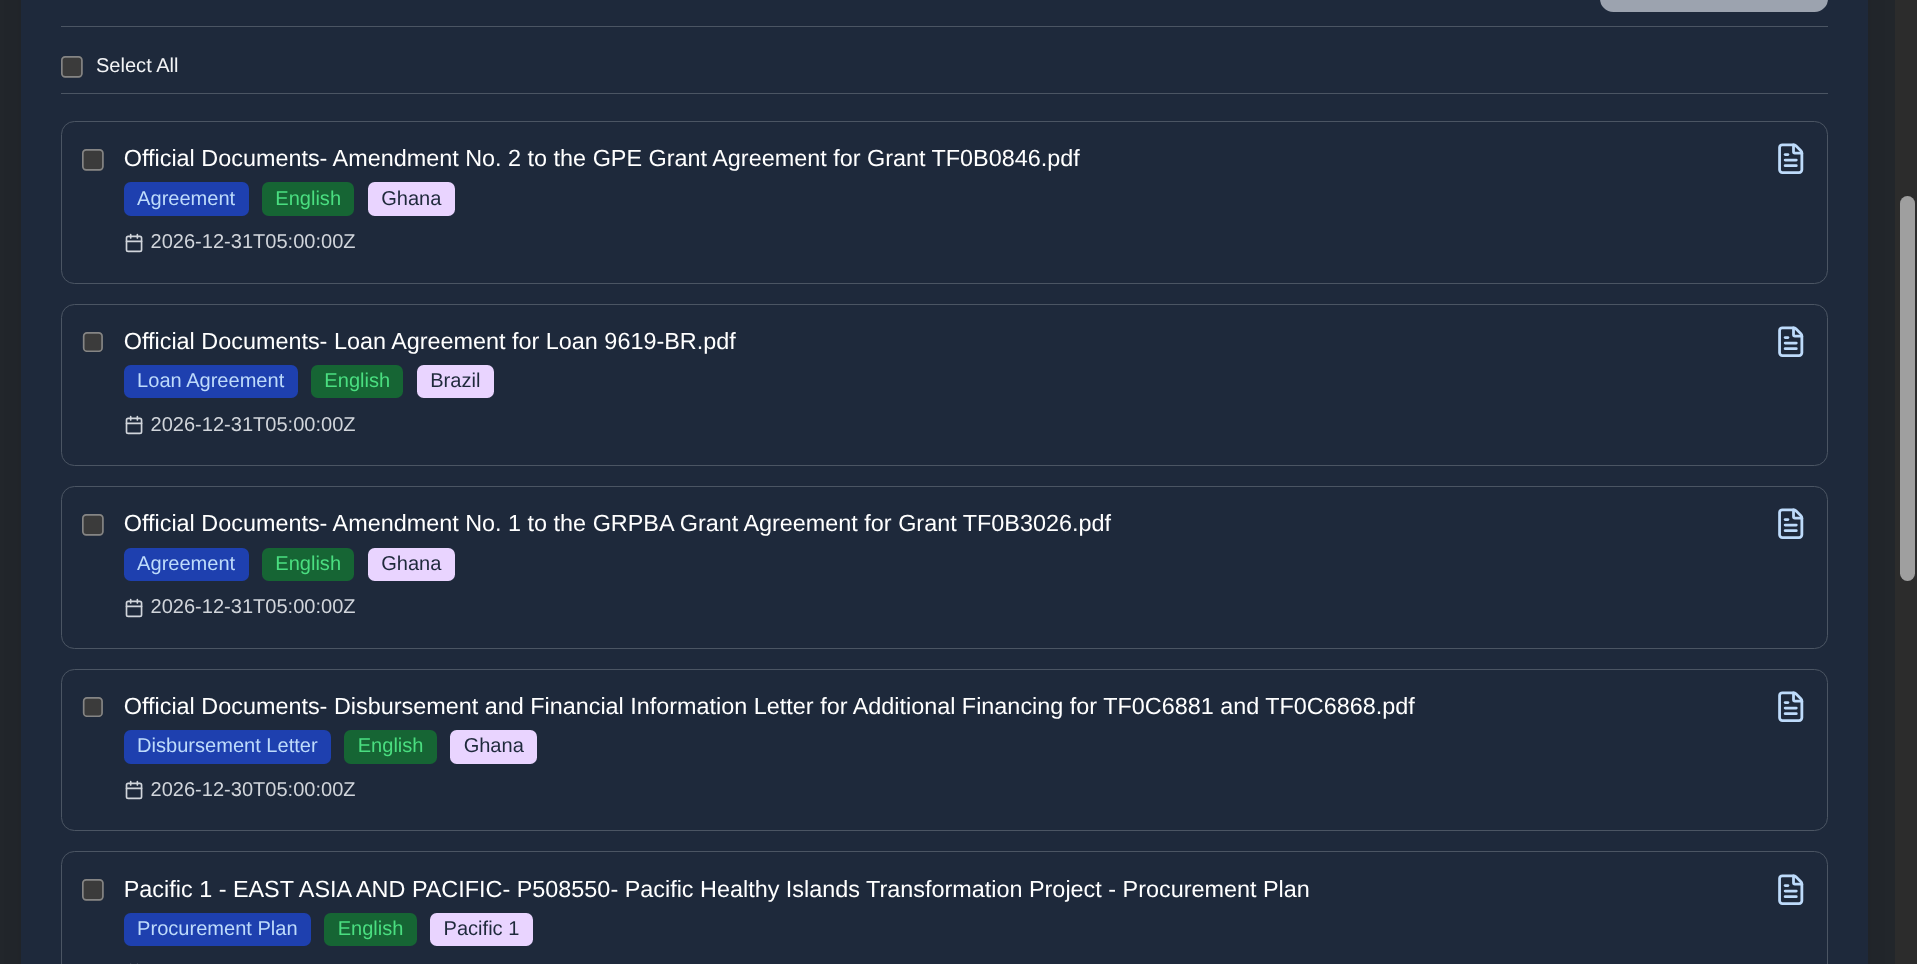Click Ghana tag on TF0B3026 card
This screenshot has width=1917, height=964.
(411, 564)
